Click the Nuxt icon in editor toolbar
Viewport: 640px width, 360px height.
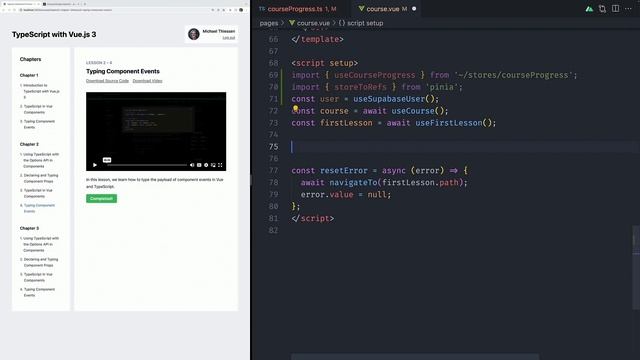tap(589, 9)
